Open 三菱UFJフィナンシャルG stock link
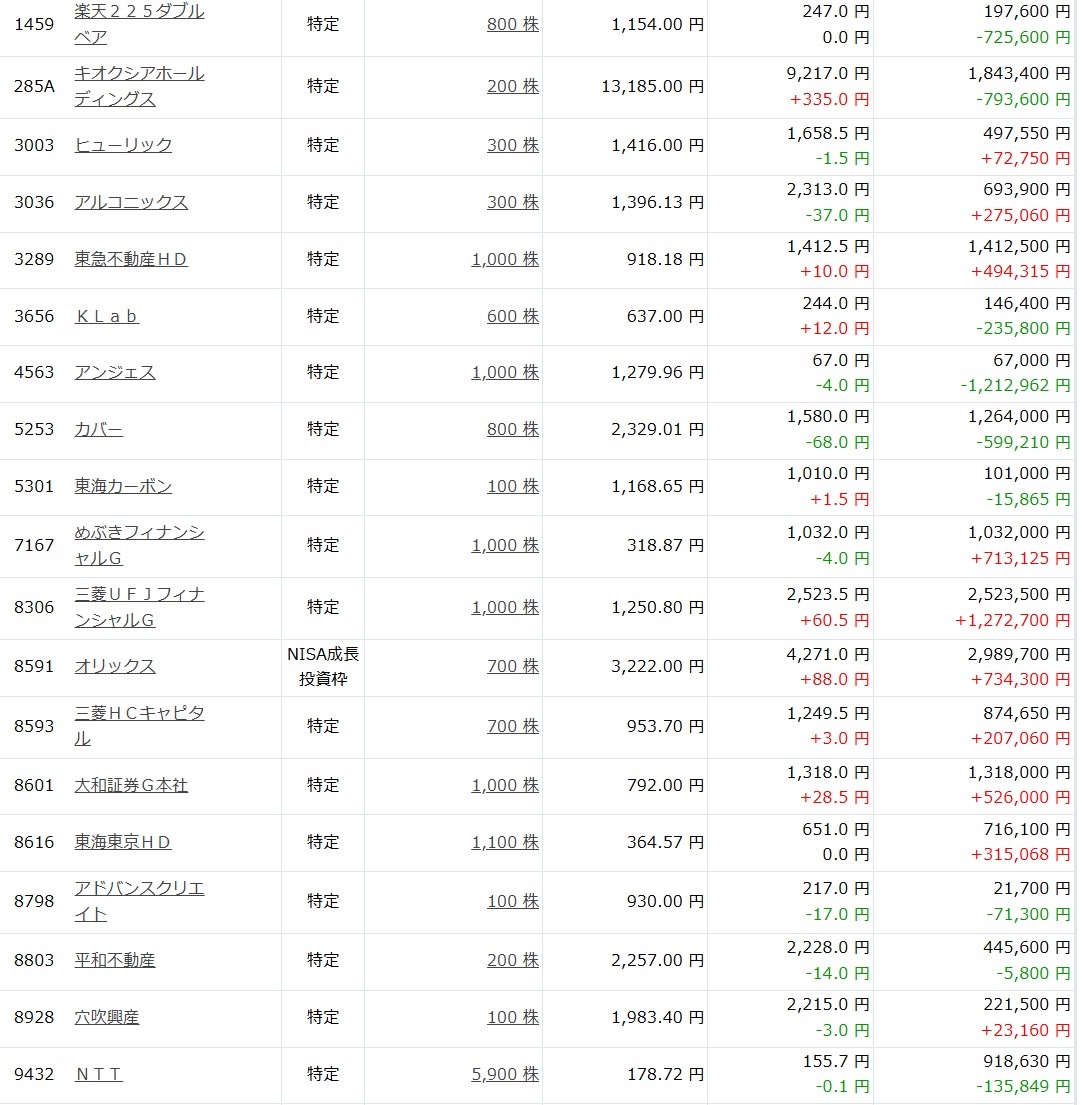Image resolution: width=1082 pixels, height=1105 pixels. click(x=139, y=595)
